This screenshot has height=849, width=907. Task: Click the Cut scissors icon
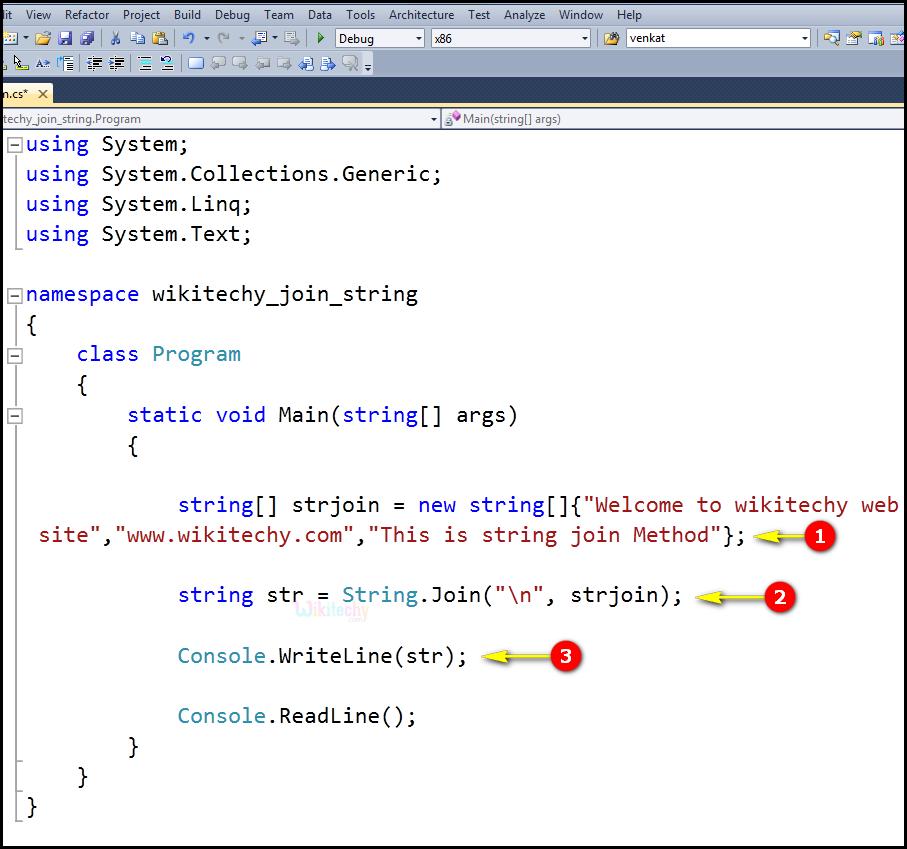(114, 37)
